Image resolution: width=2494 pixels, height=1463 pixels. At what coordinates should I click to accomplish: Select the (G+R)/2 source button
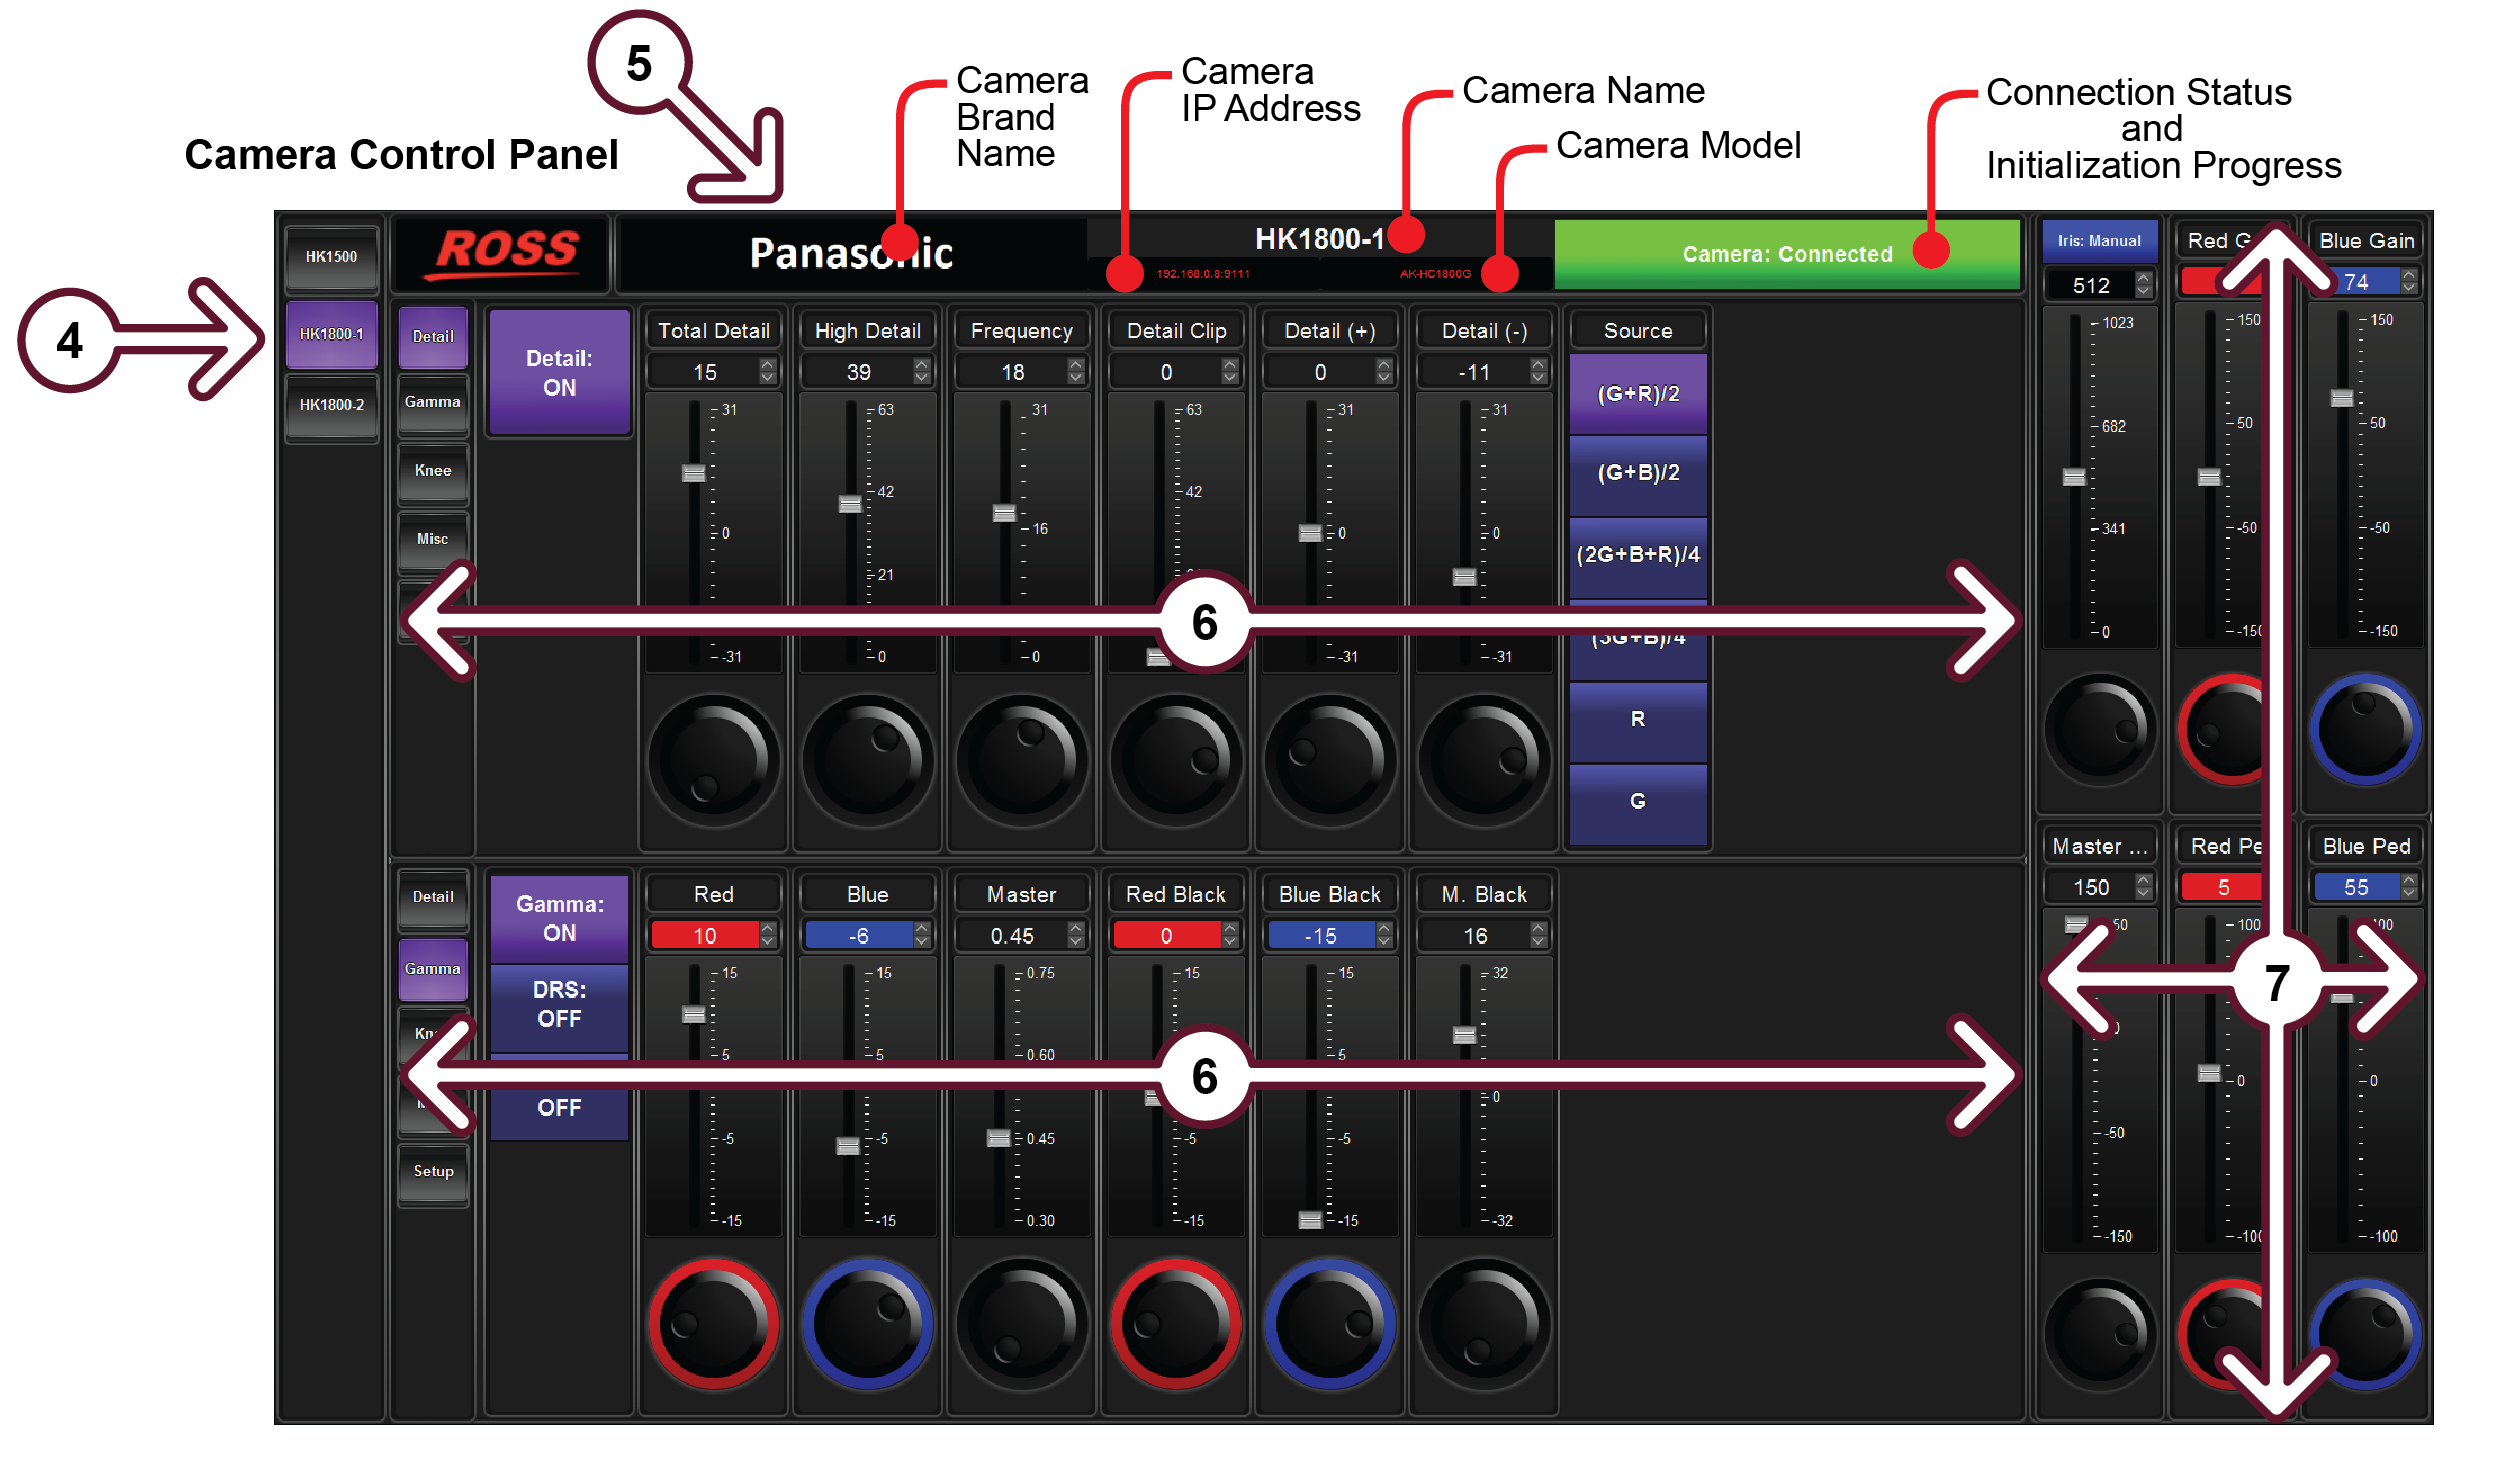[x=1637, y=394]
